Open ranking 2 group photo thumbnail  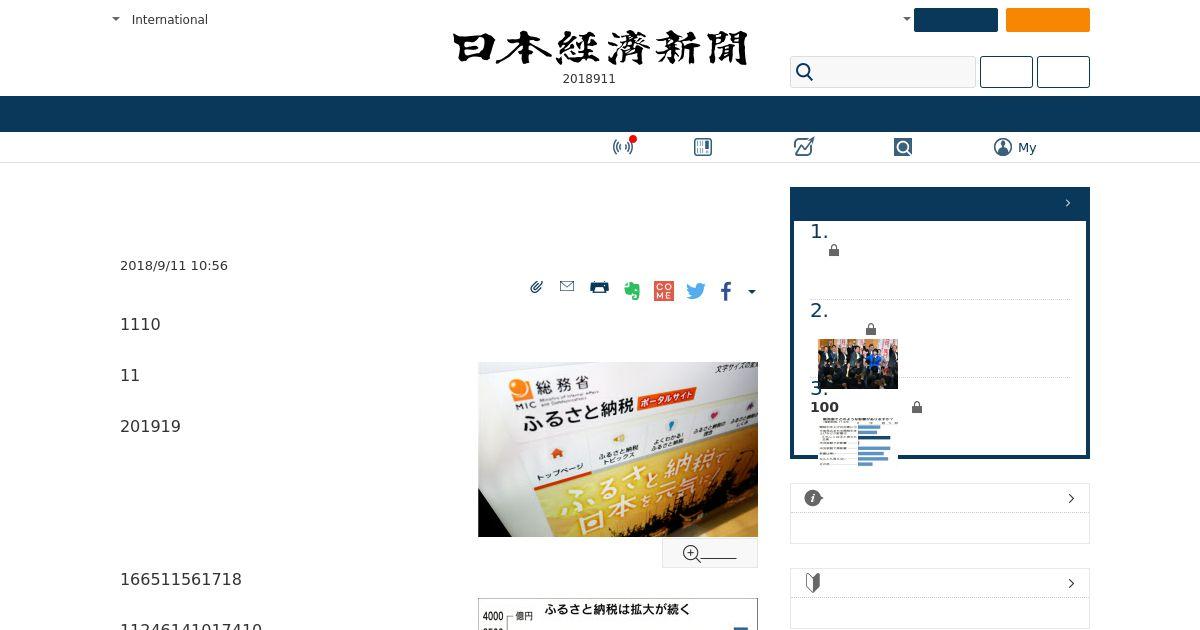click(x=858, y=364)
